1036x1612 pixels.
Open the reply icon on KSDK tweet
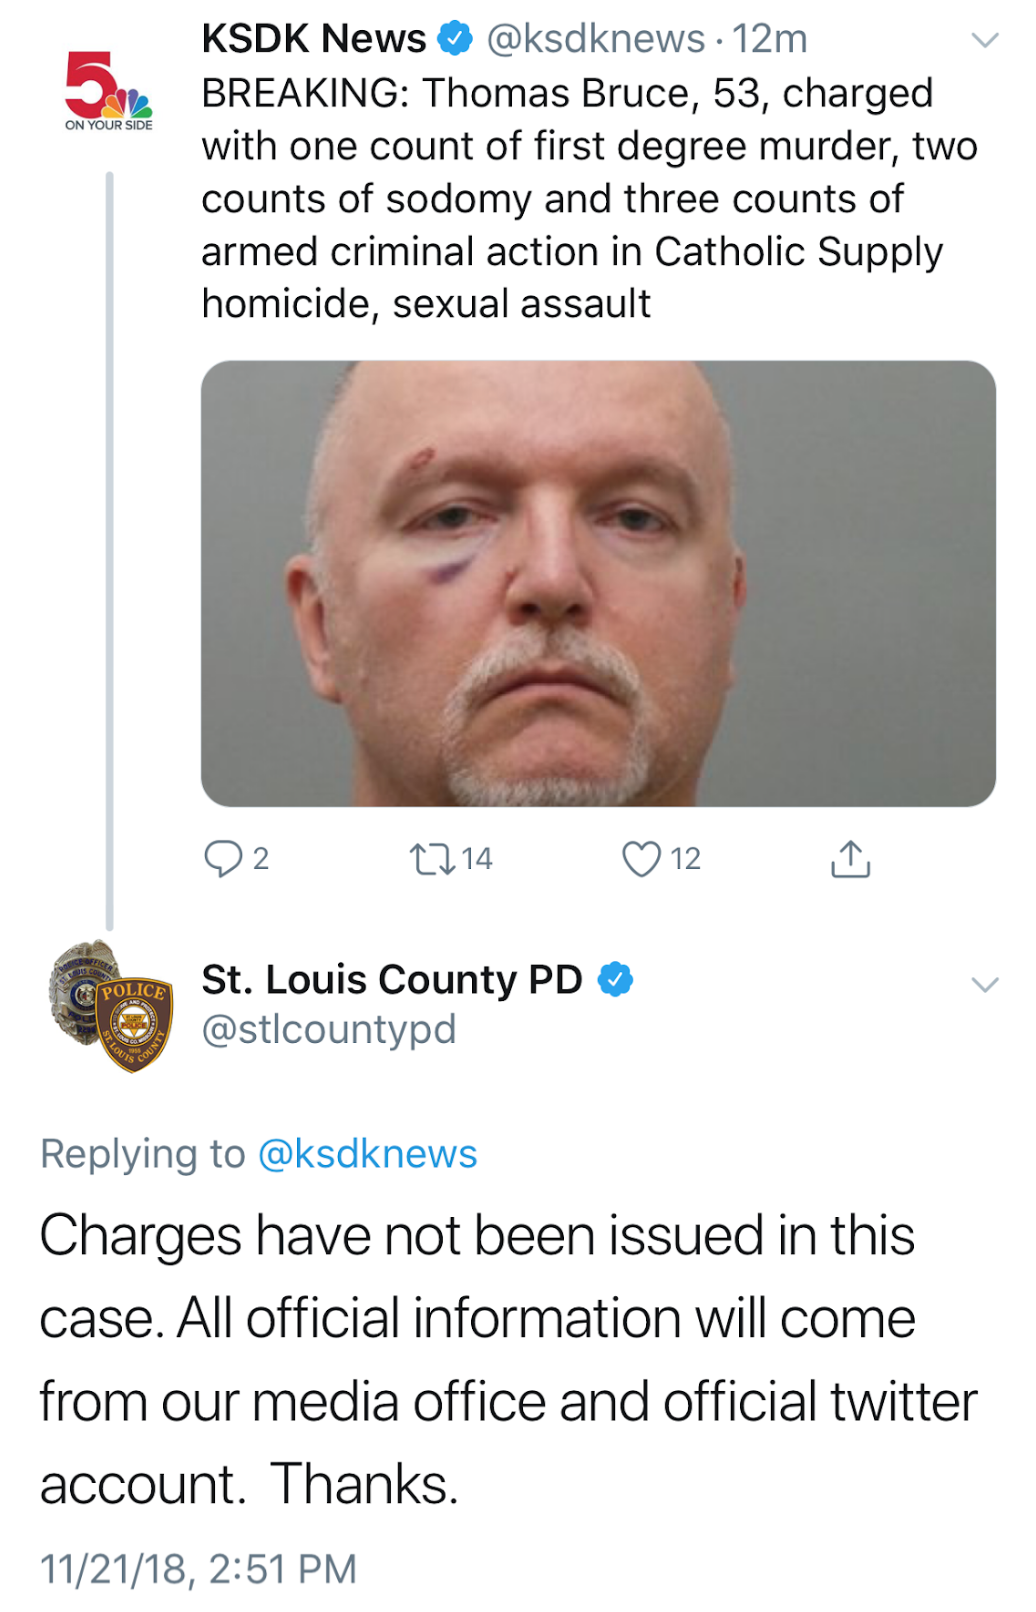point(223,859)
